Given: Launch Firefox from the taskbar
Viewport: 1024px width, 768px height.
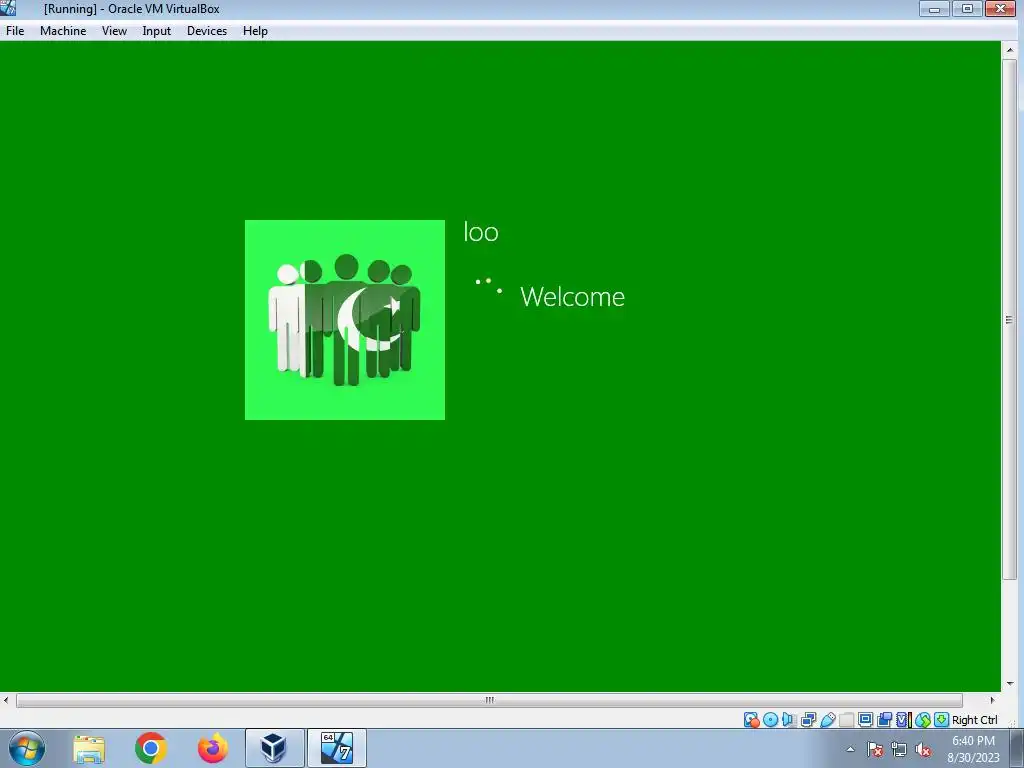Looking at the screenshot, I should 213,748.
